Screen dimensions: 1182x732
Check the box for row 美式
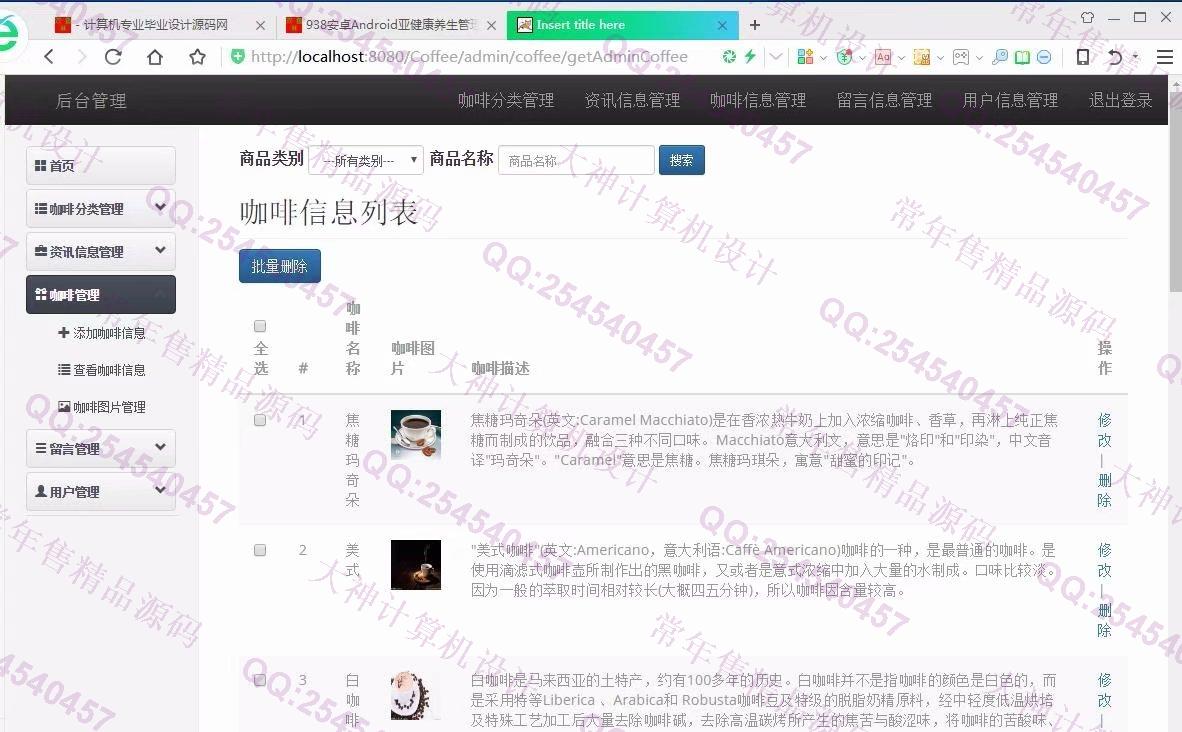click(260, 550)
